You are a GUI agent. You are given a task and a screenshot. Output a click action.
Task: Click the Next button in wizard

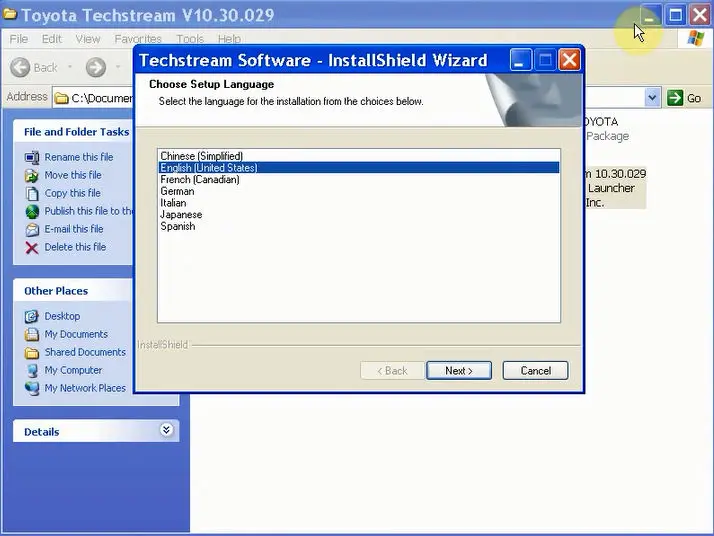click(x=459, y=371)
